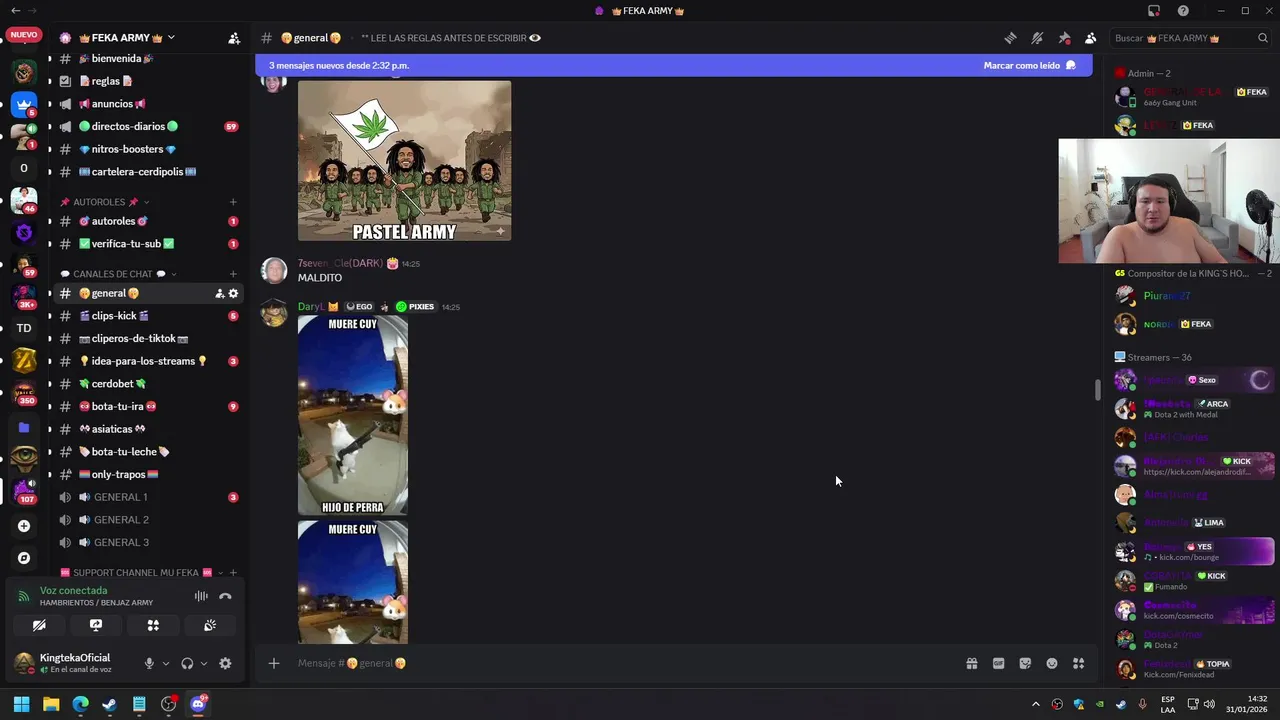Click create invite icon on general channel
The width and height of the screenshot is (1280, 720).
pyautogui.click(x=219, y=294)
